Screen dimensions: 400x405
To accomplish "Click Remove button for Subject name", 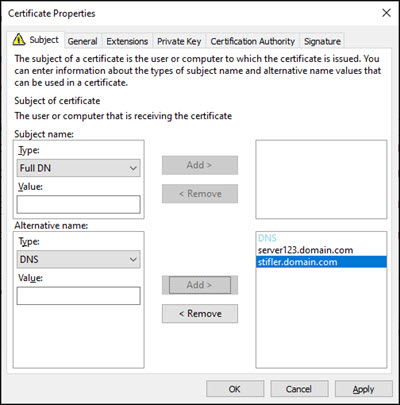I will click(x=200, y=194).
